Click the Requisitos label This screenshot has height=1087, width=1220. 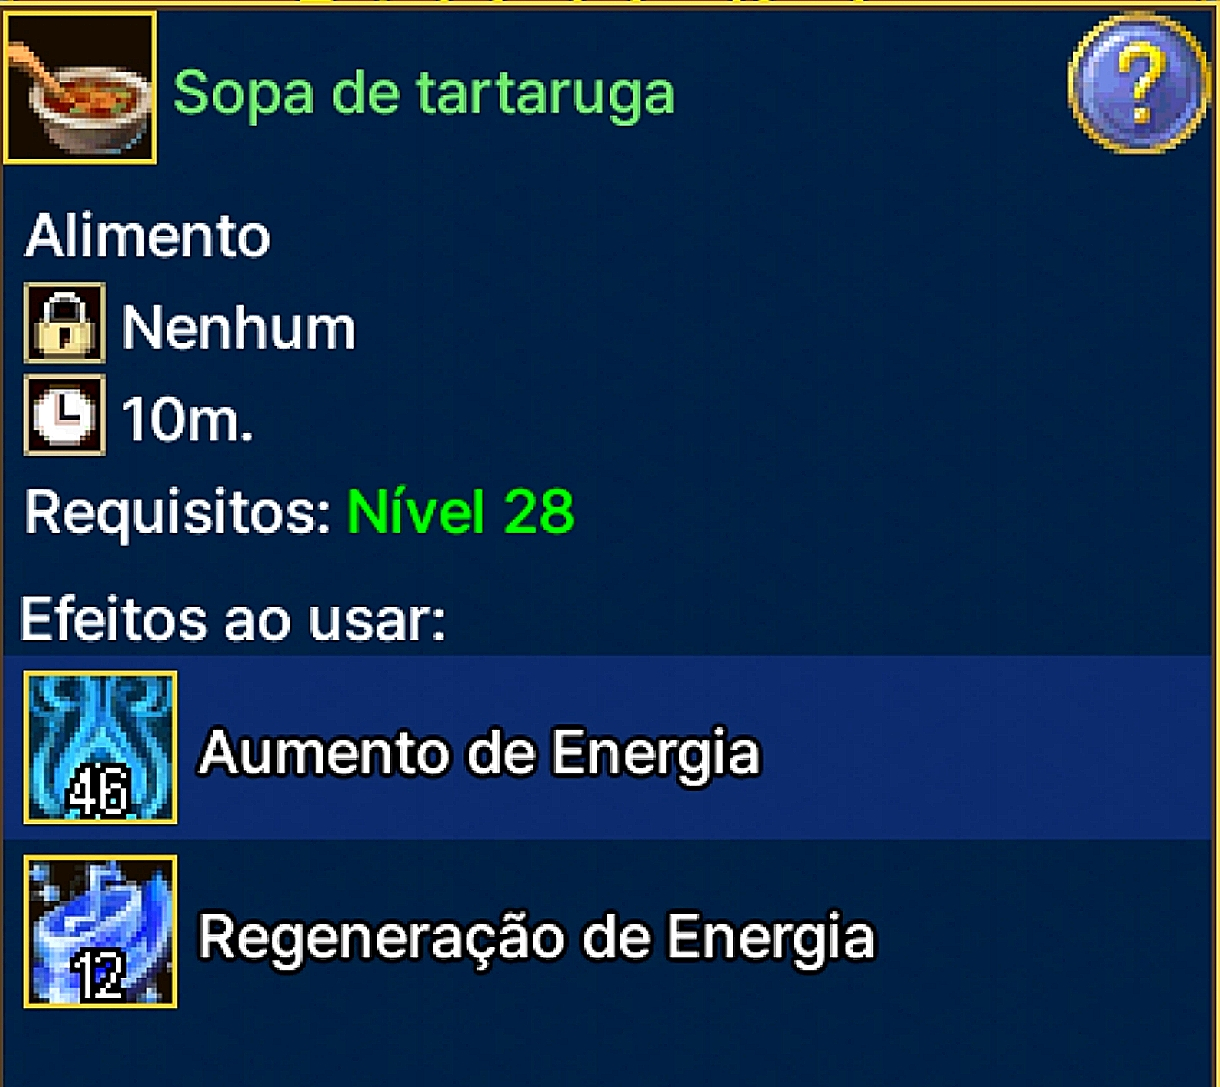pyautogui.click(x=177, y=513)
